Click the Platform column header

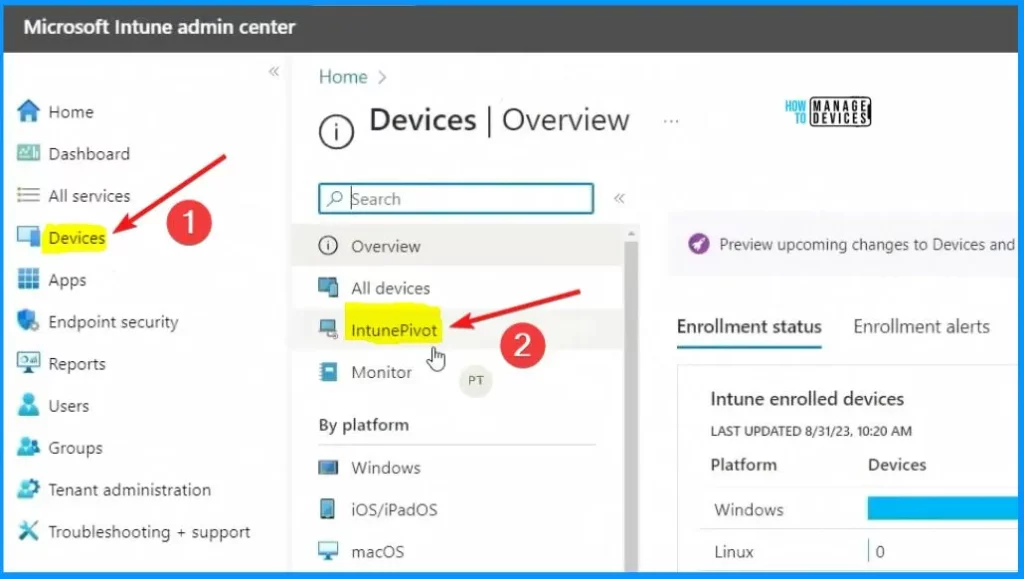743,465
